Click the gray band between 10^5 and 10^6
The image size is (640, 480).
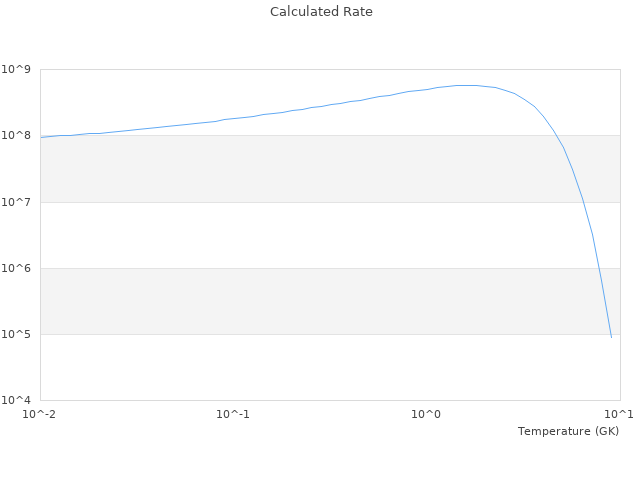pyautogui.click(x=300, y=301)
